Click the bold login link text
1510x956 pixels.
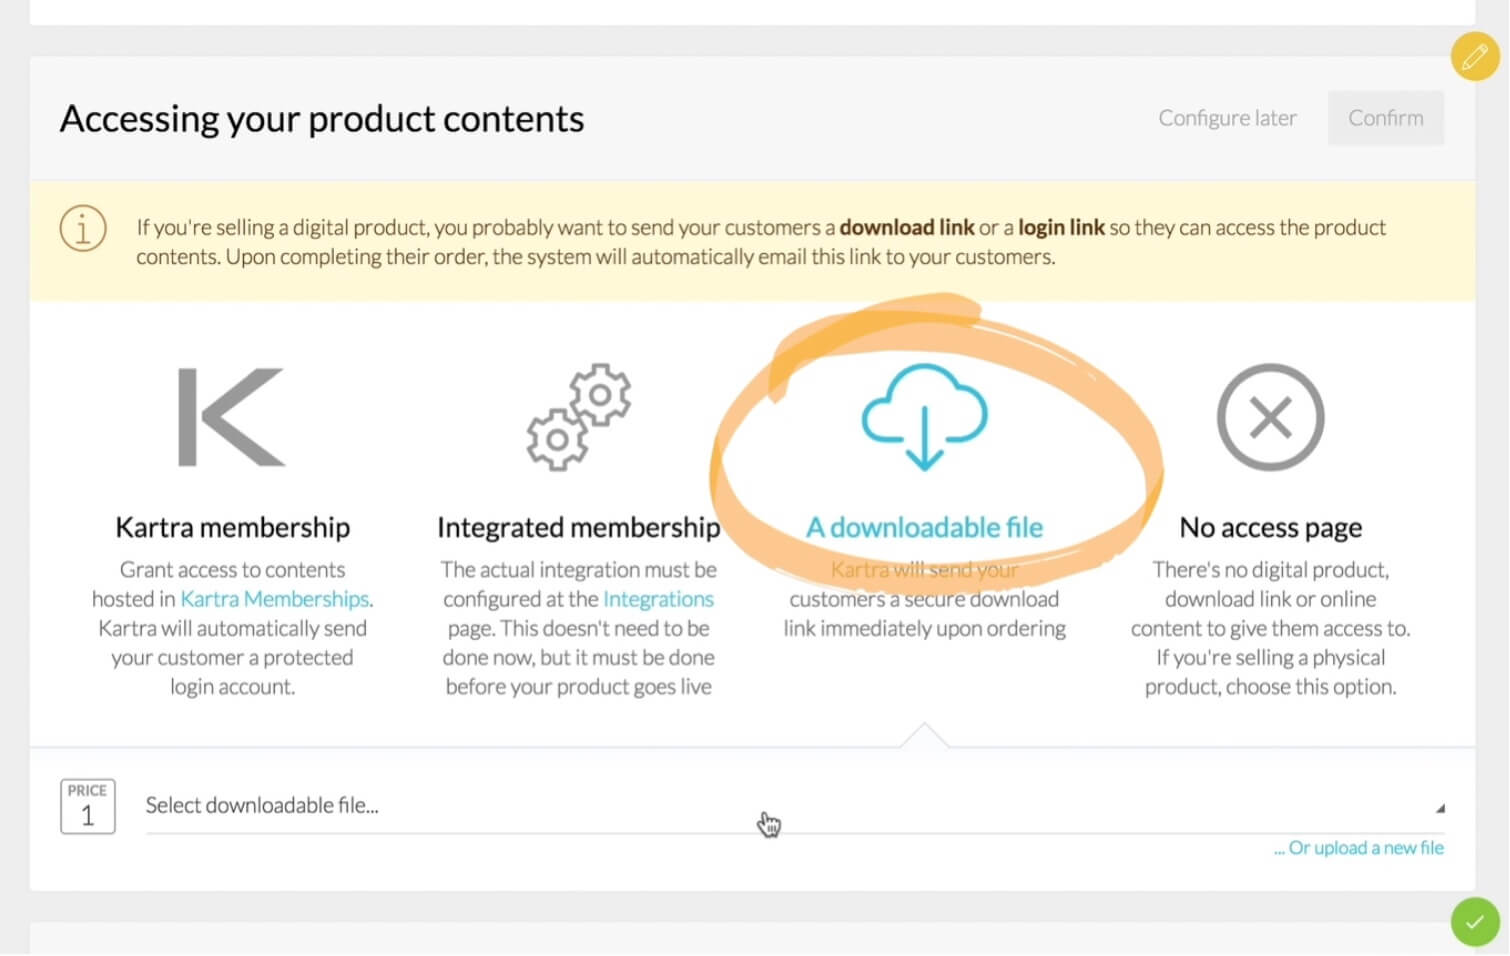1061,227
